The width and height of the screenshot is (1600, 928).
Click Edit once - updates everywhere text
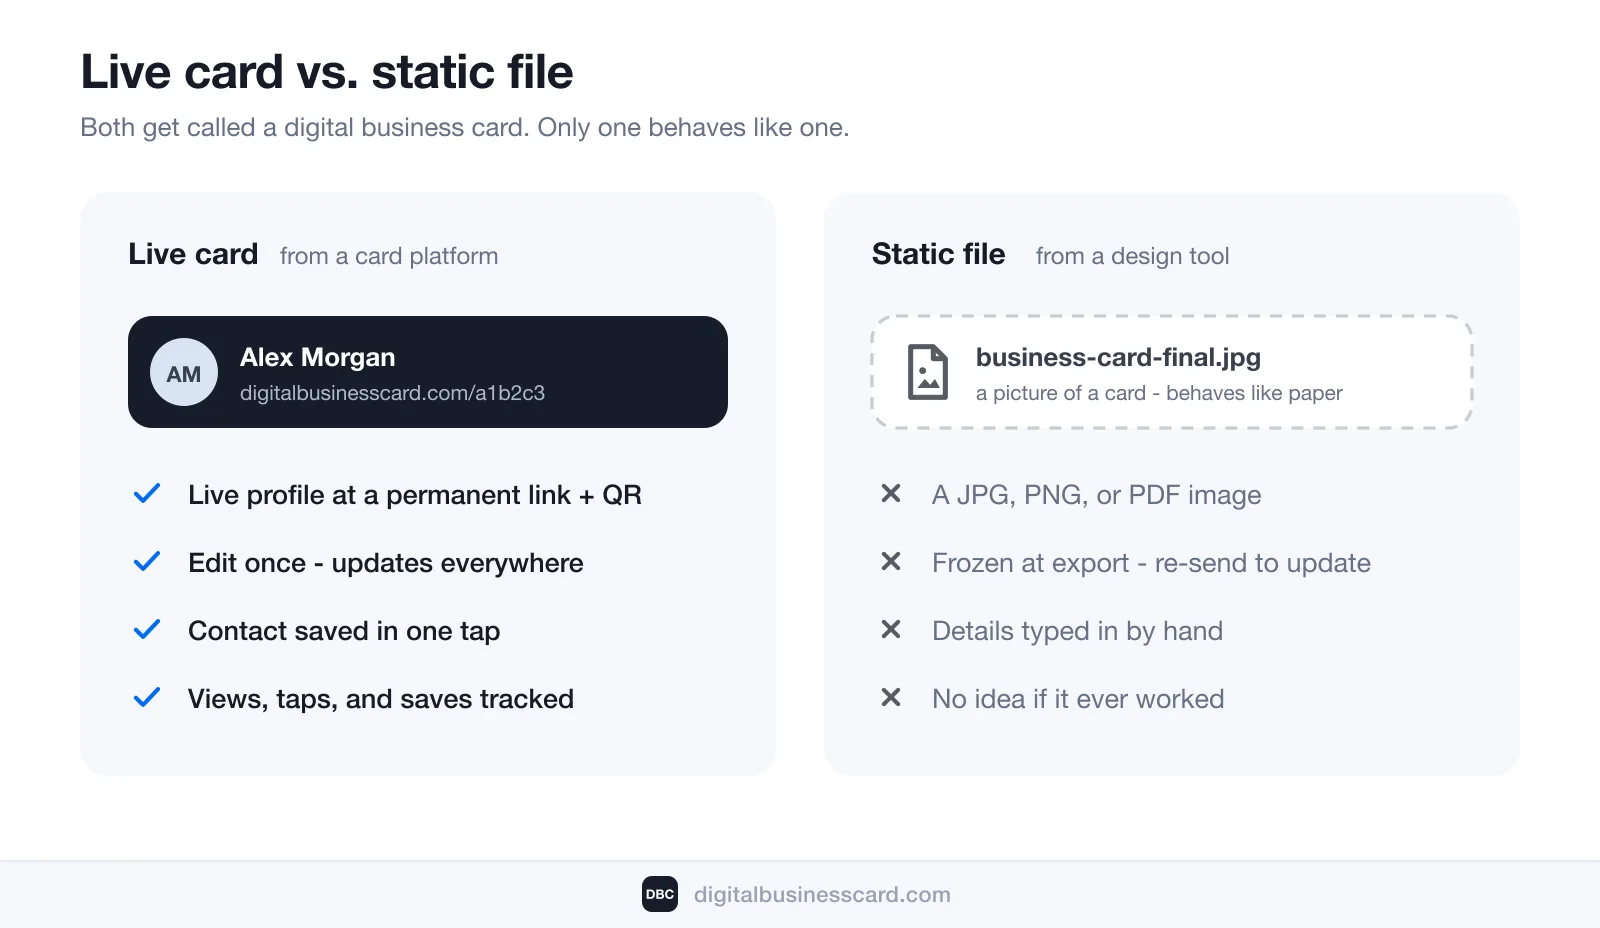(386, 563)
